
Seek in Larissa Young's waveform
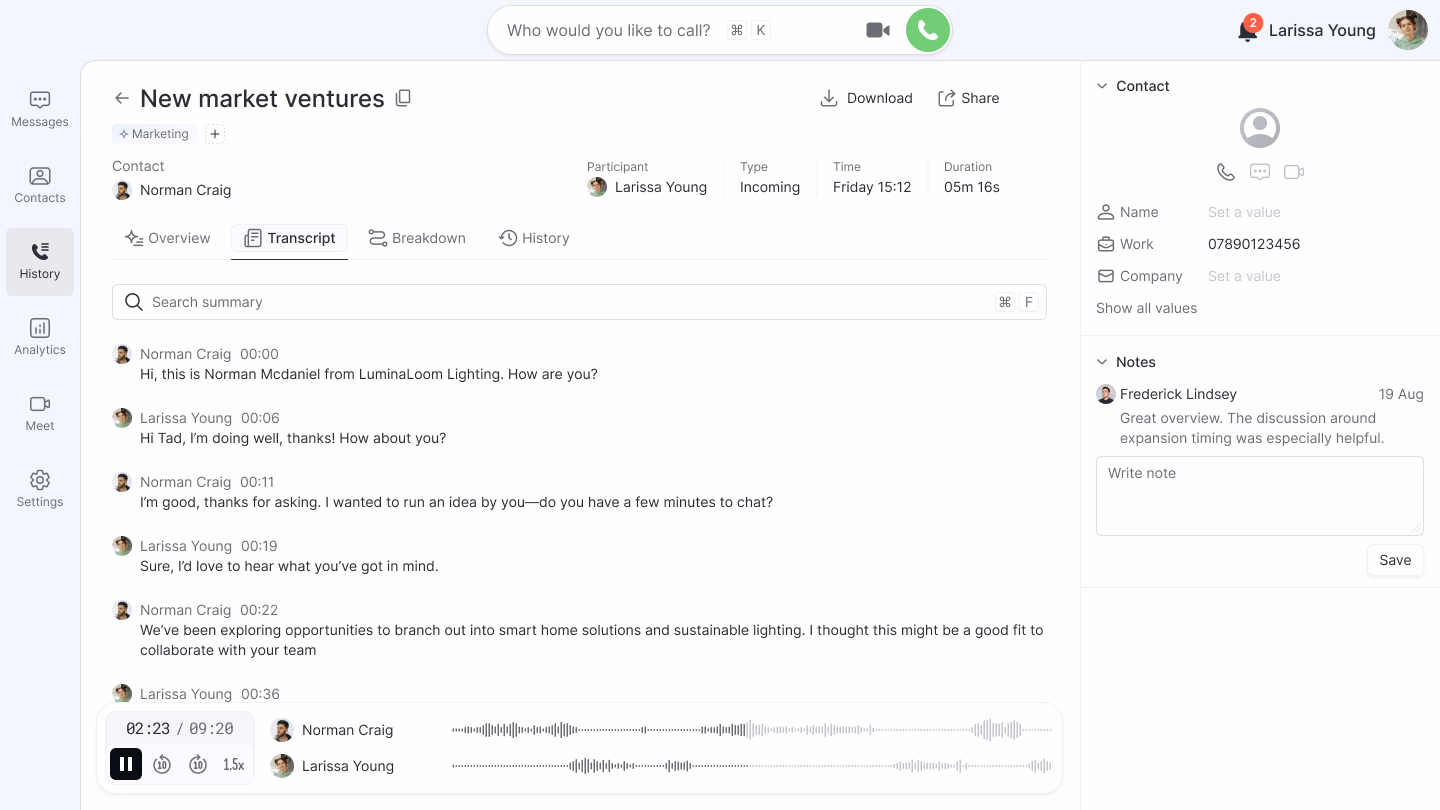(752, 766)
